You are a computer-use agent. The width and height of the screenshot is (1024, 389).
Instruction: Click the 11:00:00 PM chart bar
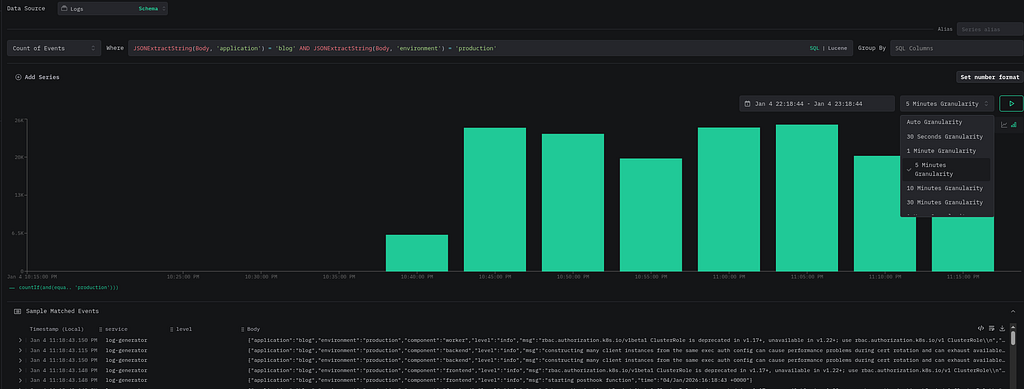coord(729,199)
